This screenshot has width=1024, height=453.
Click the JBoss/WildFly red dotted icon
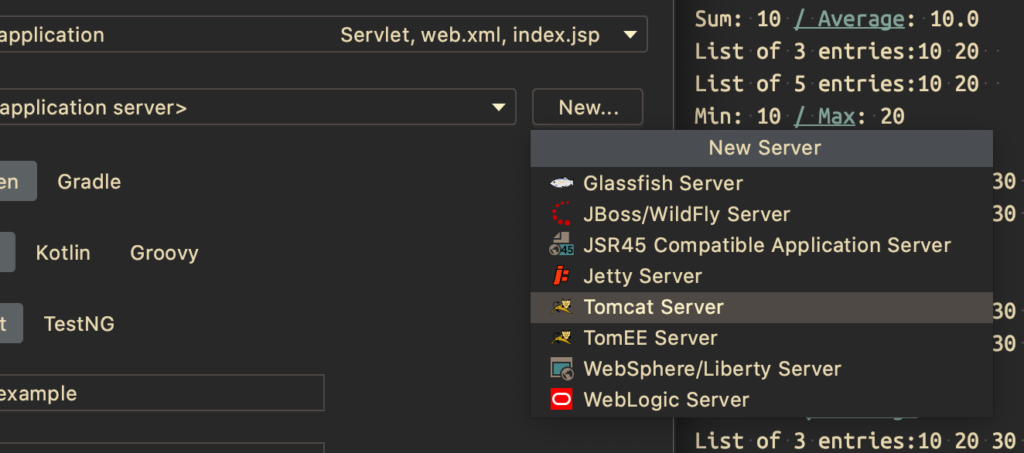[561, 214]
